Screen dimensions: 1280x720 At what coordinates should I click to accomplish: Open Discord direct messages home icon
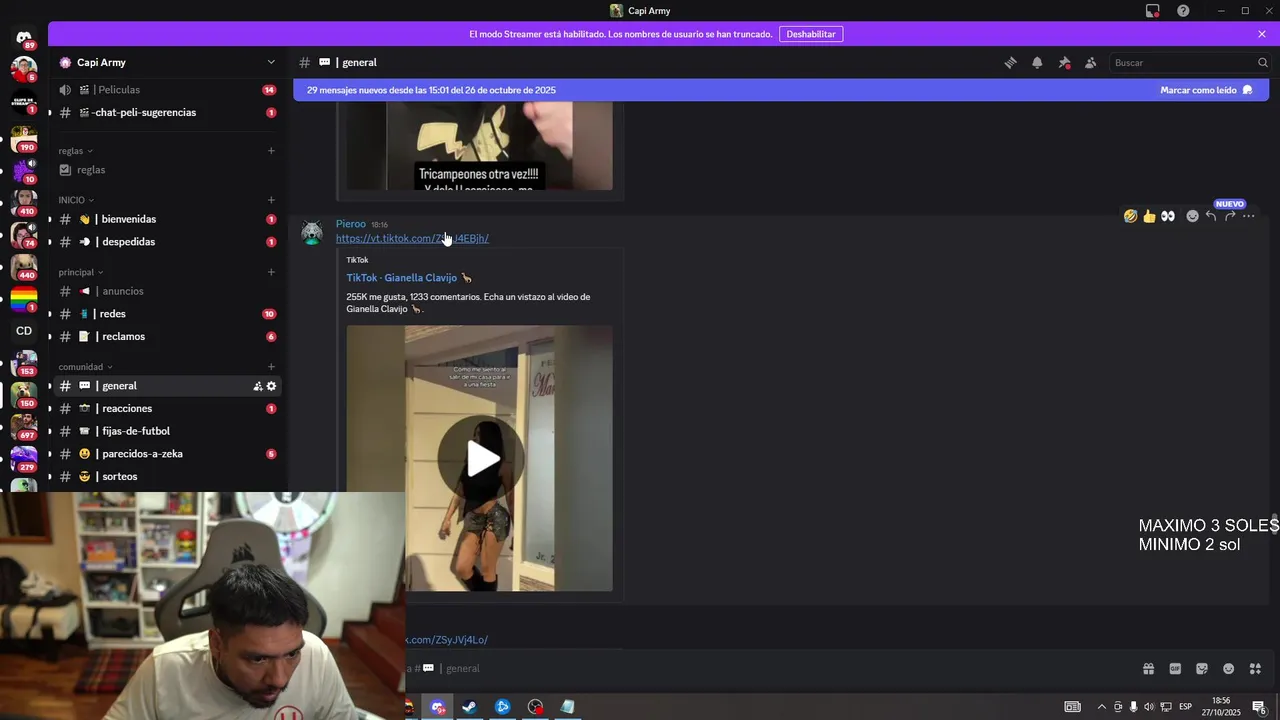pyautogui.click(x=24, y=38)
